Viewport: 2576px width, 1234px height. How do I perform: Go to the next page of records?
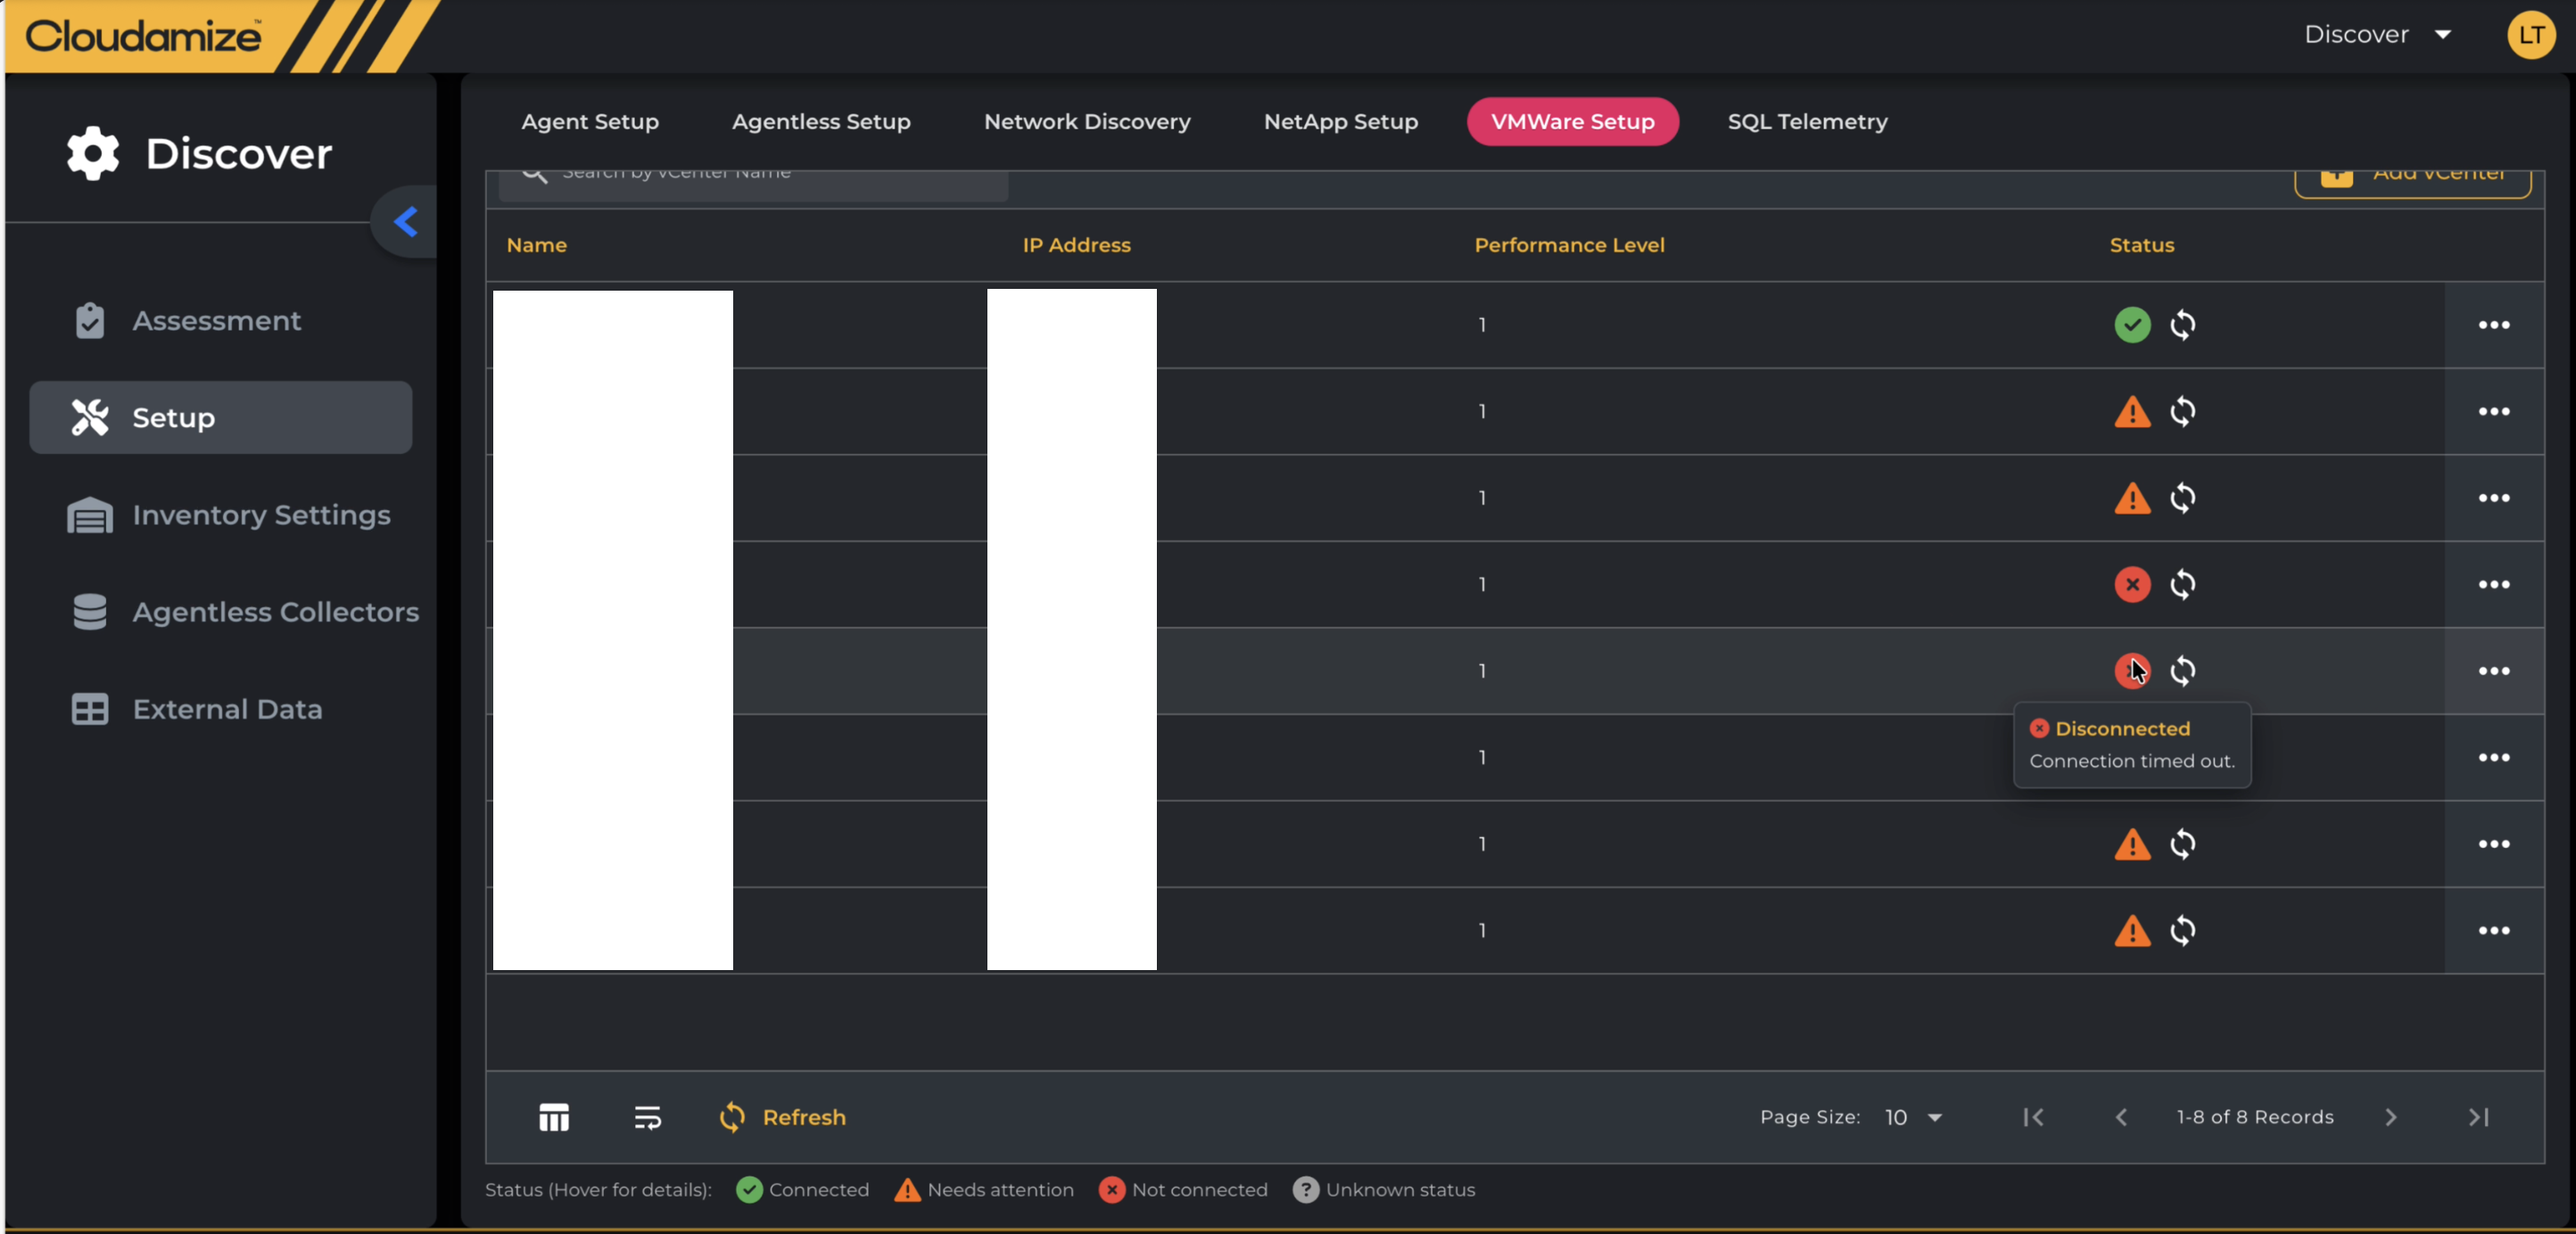[x=2391, y=1117]
